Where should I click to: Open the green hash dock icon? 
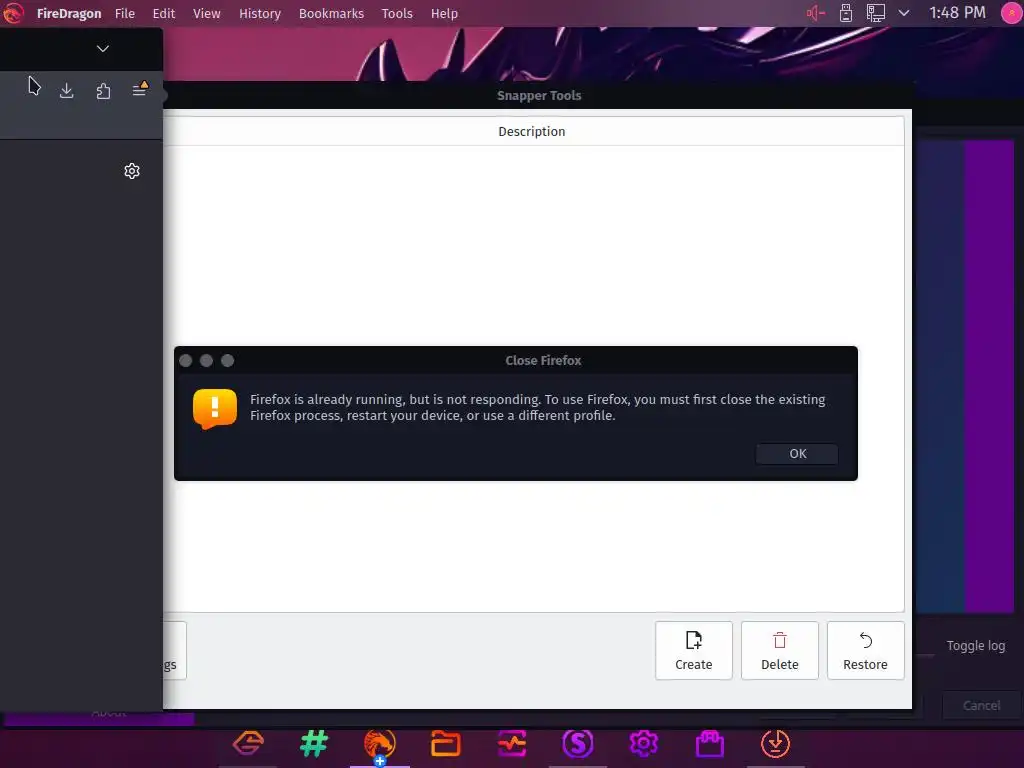tap(314, 743)
